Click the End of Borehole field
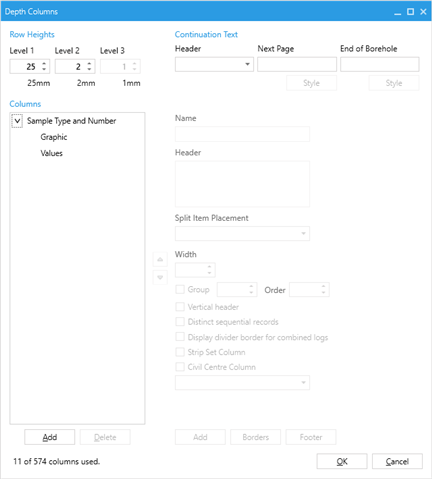Viewport: 432px width, 479px height. 380,64
